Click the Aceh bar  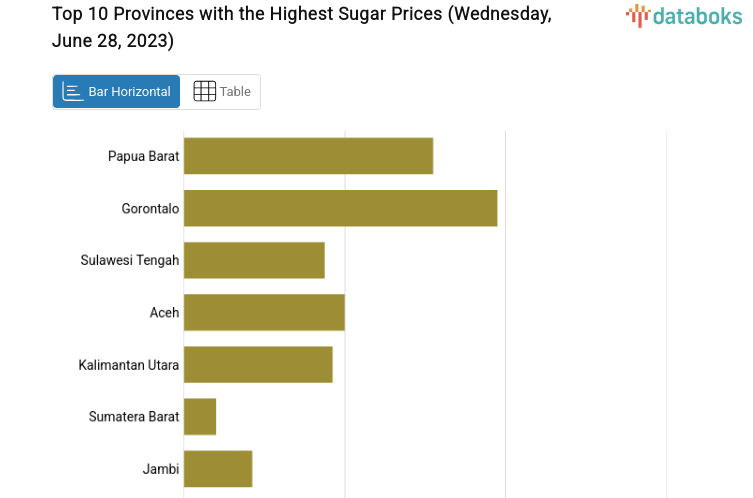tap(264, 312)
